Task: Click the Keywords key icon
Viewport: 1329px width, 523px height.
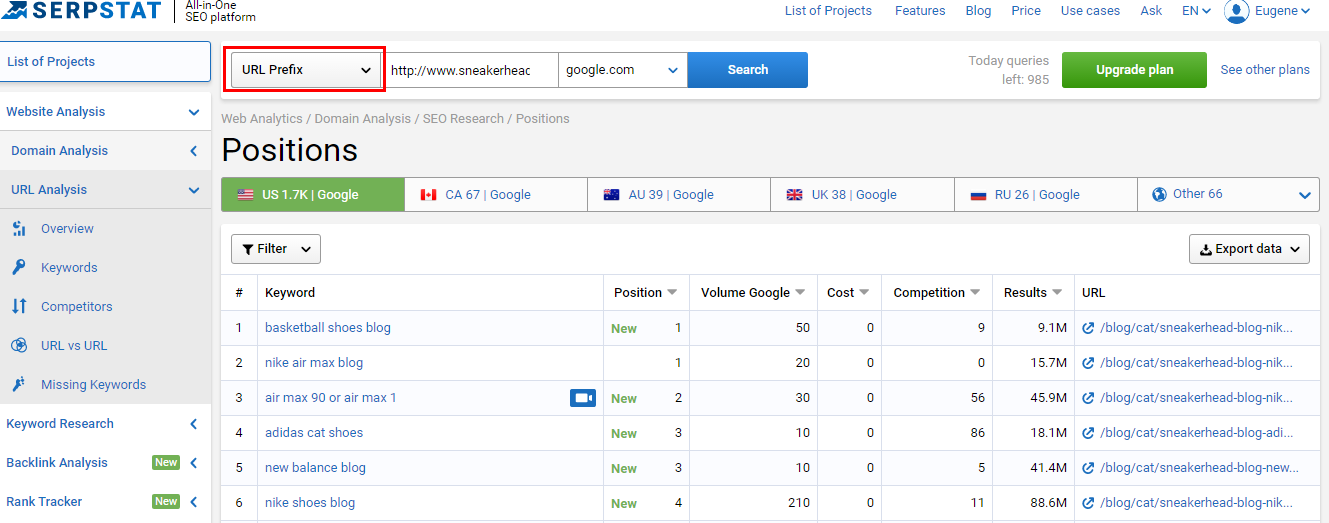Action: (19, 268)
